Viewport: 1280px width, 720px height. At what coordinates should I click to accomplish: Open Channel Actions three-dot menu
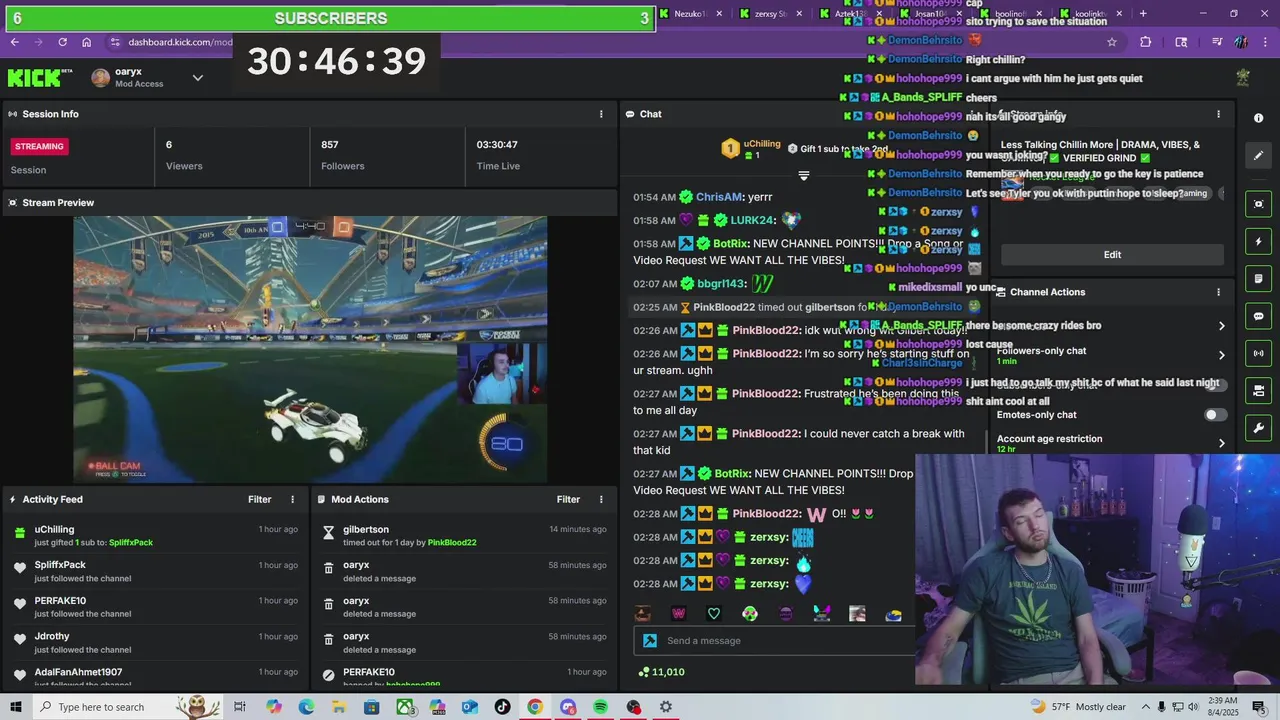point(1218,292)
